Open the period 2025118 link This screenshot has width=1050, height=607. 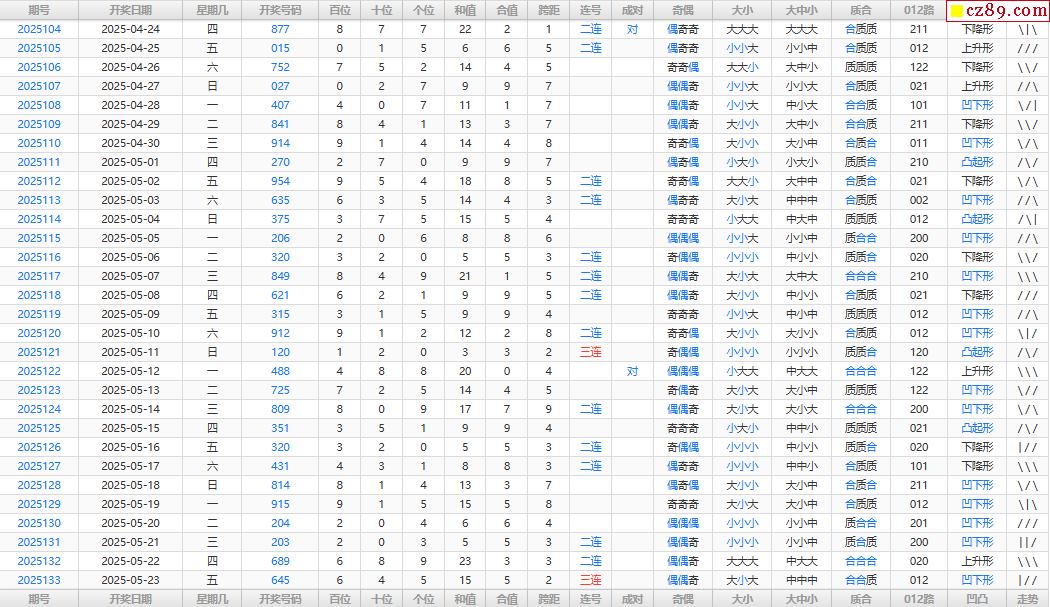(39, 295)
